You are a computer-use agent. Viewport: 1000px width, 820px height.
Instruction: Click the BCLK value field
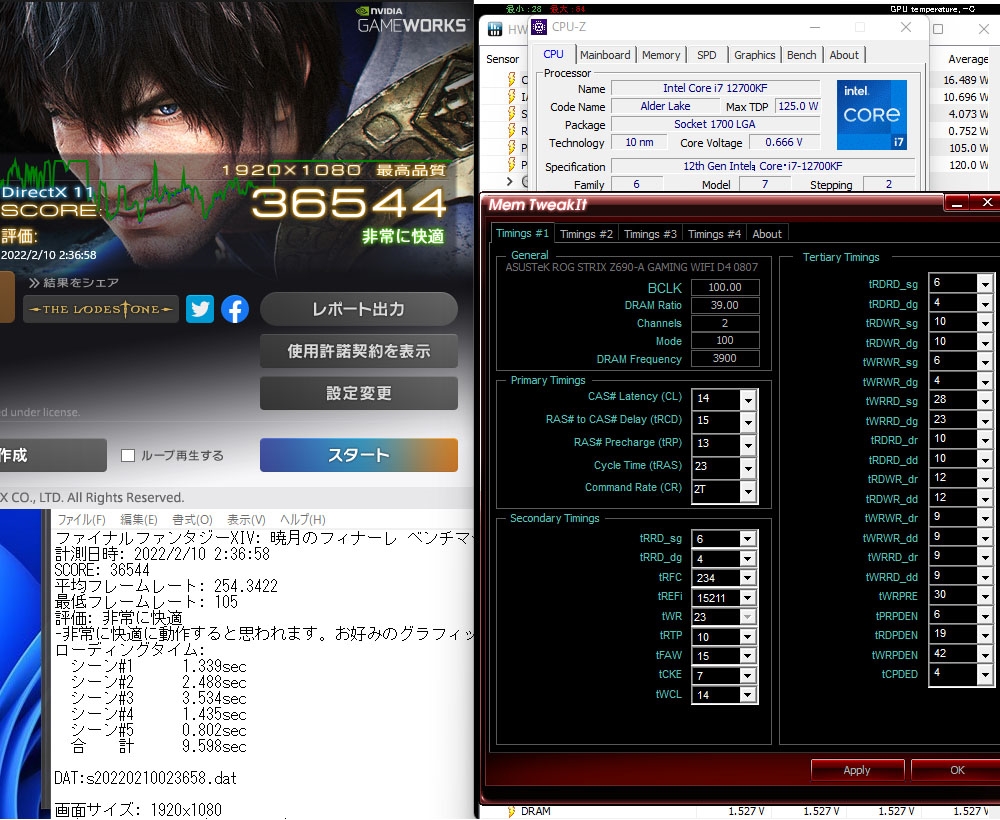point(725,287)
